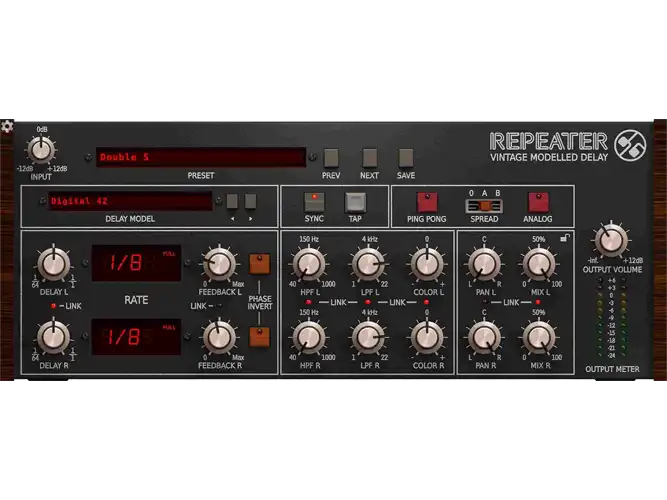Turn the MIX L knob
Screen dimensions: 667x500
pyautogui.click(x=539, y=264)
